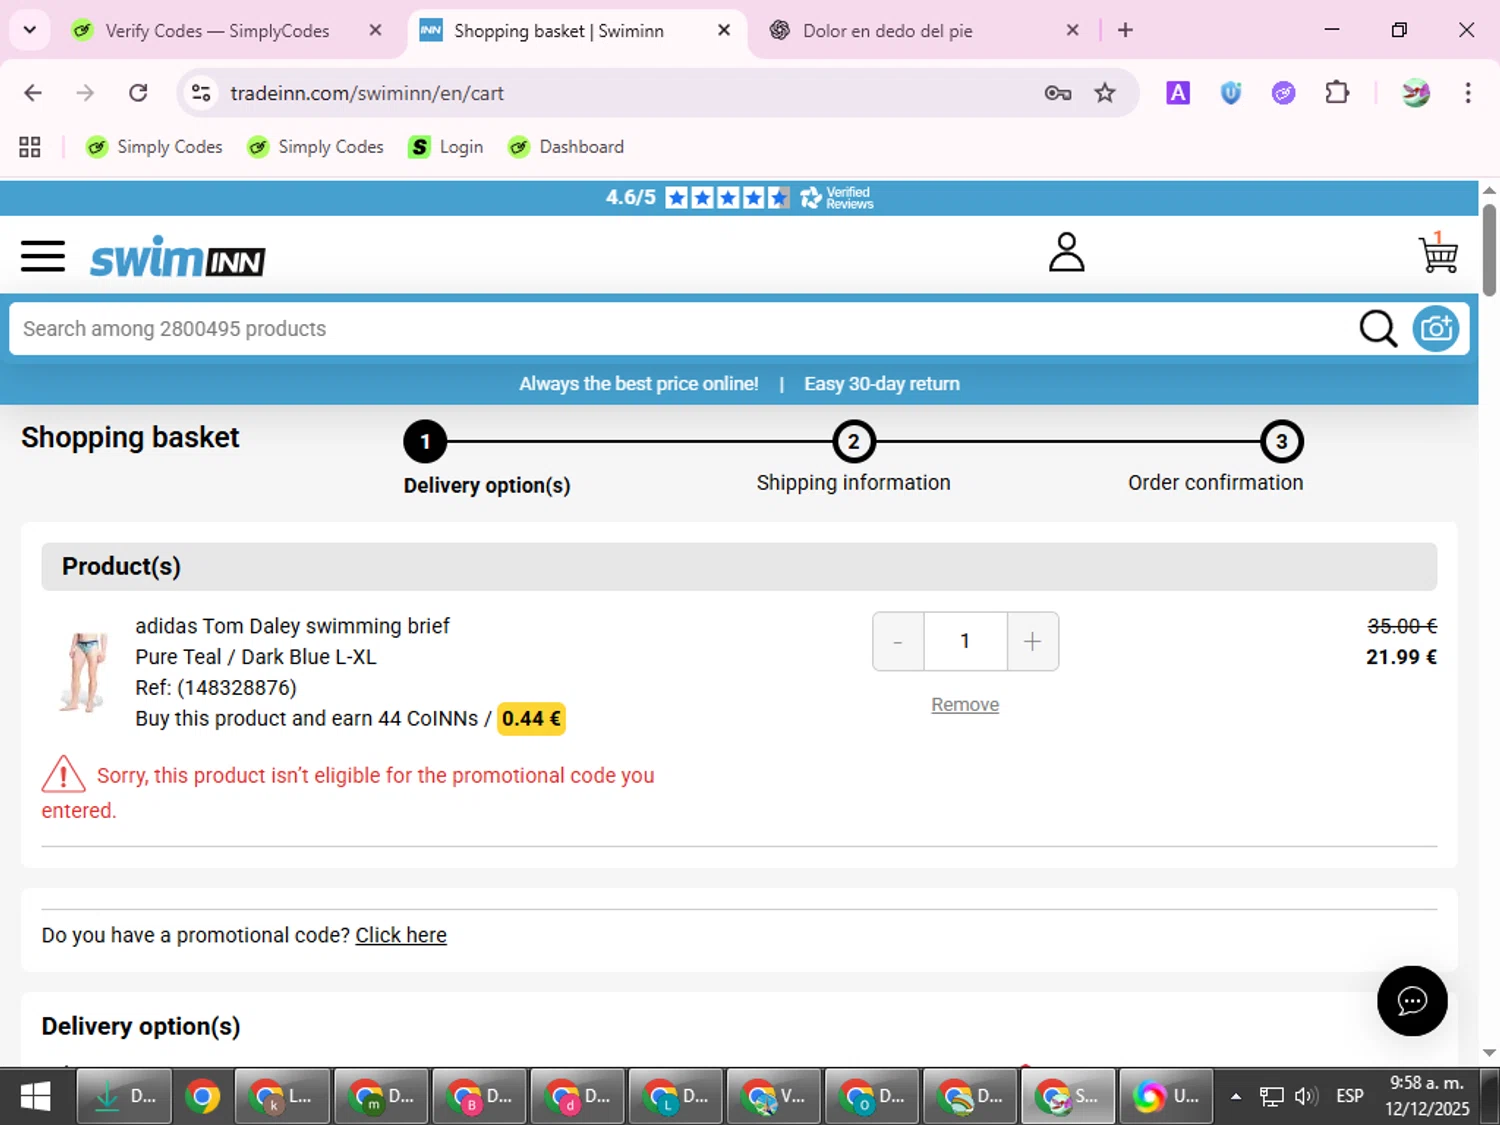The height and width of the screenshot is (1125, 1500).
Task: Close the Verify Codes tab
Action: coord(375,30)
